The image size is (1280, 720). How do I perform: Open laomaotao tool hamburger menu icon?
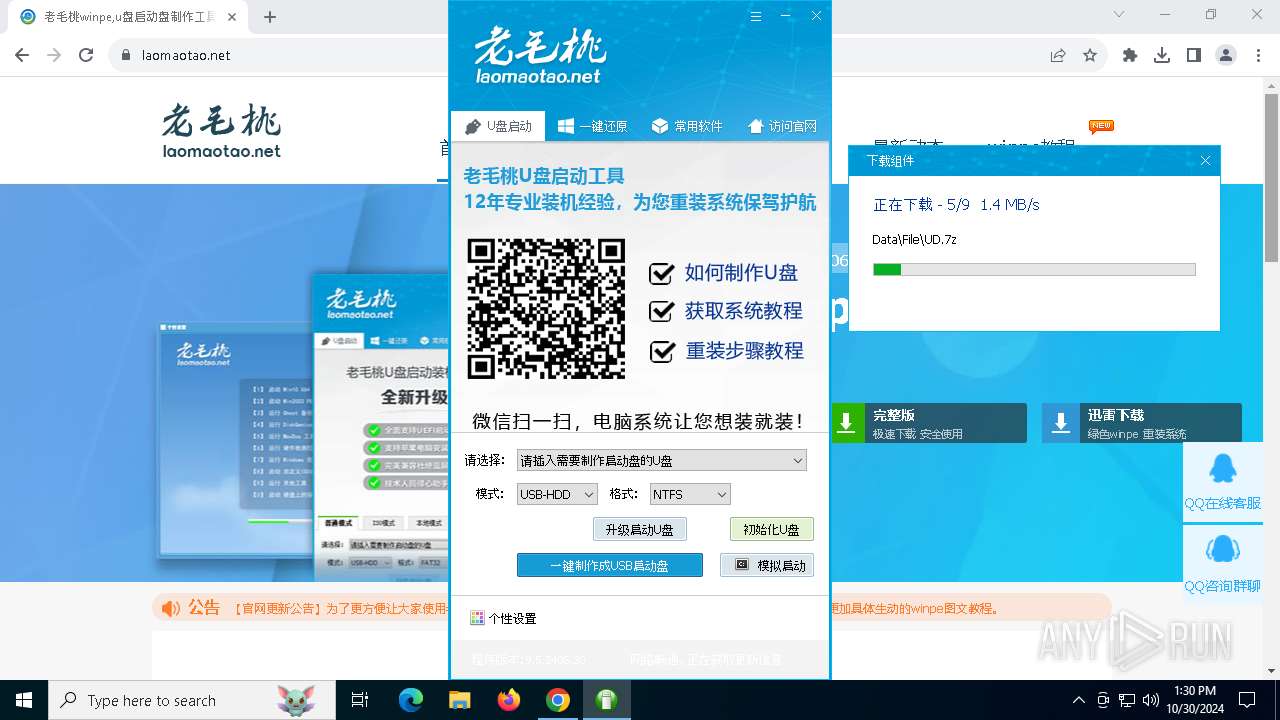click(x=756, y=16)
